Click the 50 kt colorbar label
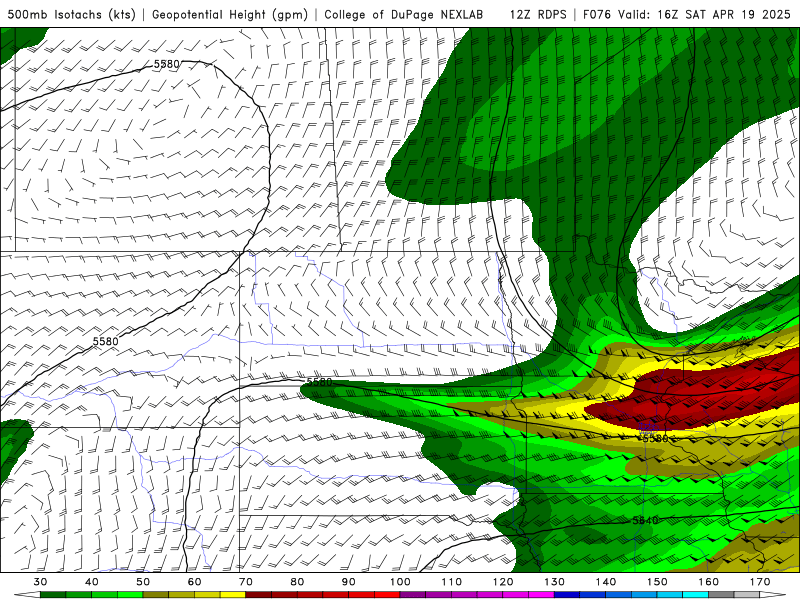Viewport: 800px width, 600px height. tap(143, 582)
